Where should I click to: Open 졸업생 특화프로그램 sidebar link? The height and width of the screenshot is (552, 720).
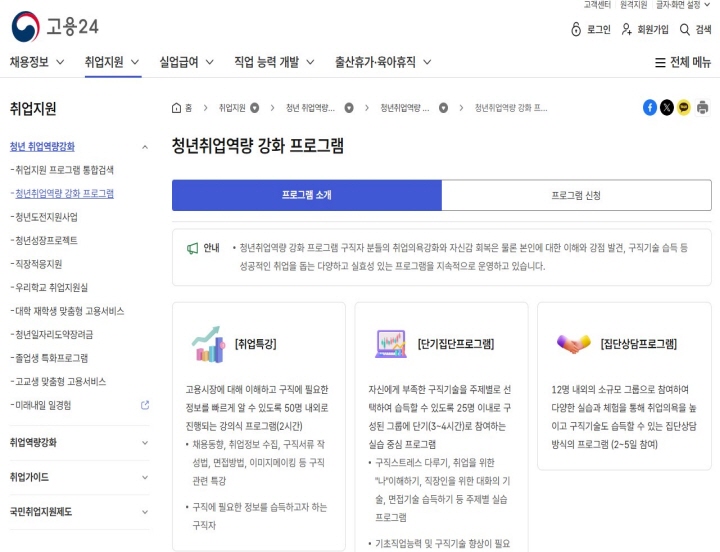[x=49, y=358]
